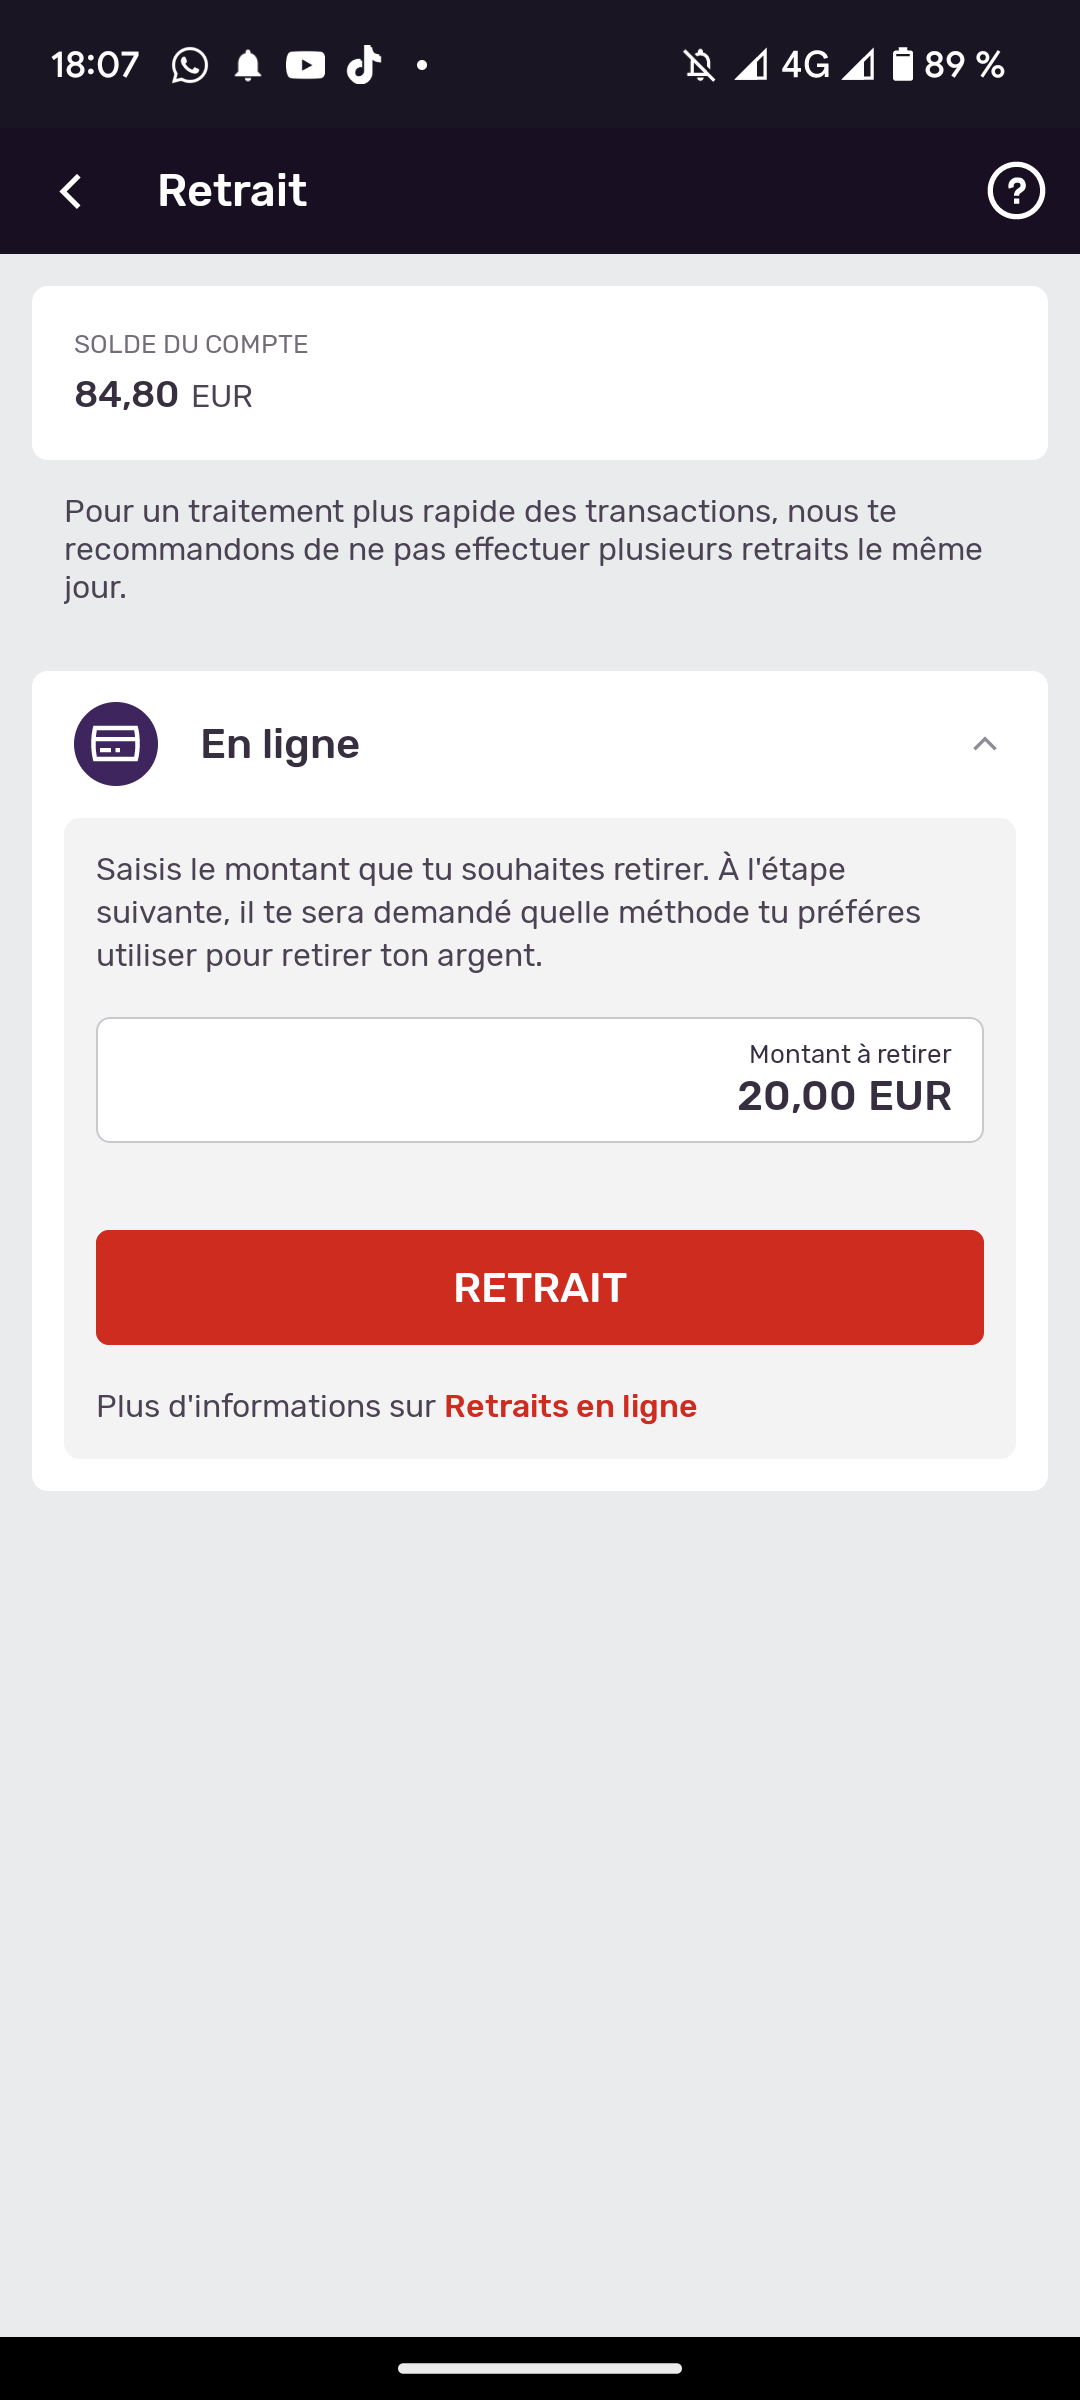This screenshot has height=2400, width=1080.
Task: Edit the Montant à retirer field
Action: [x=540, y=1080]
